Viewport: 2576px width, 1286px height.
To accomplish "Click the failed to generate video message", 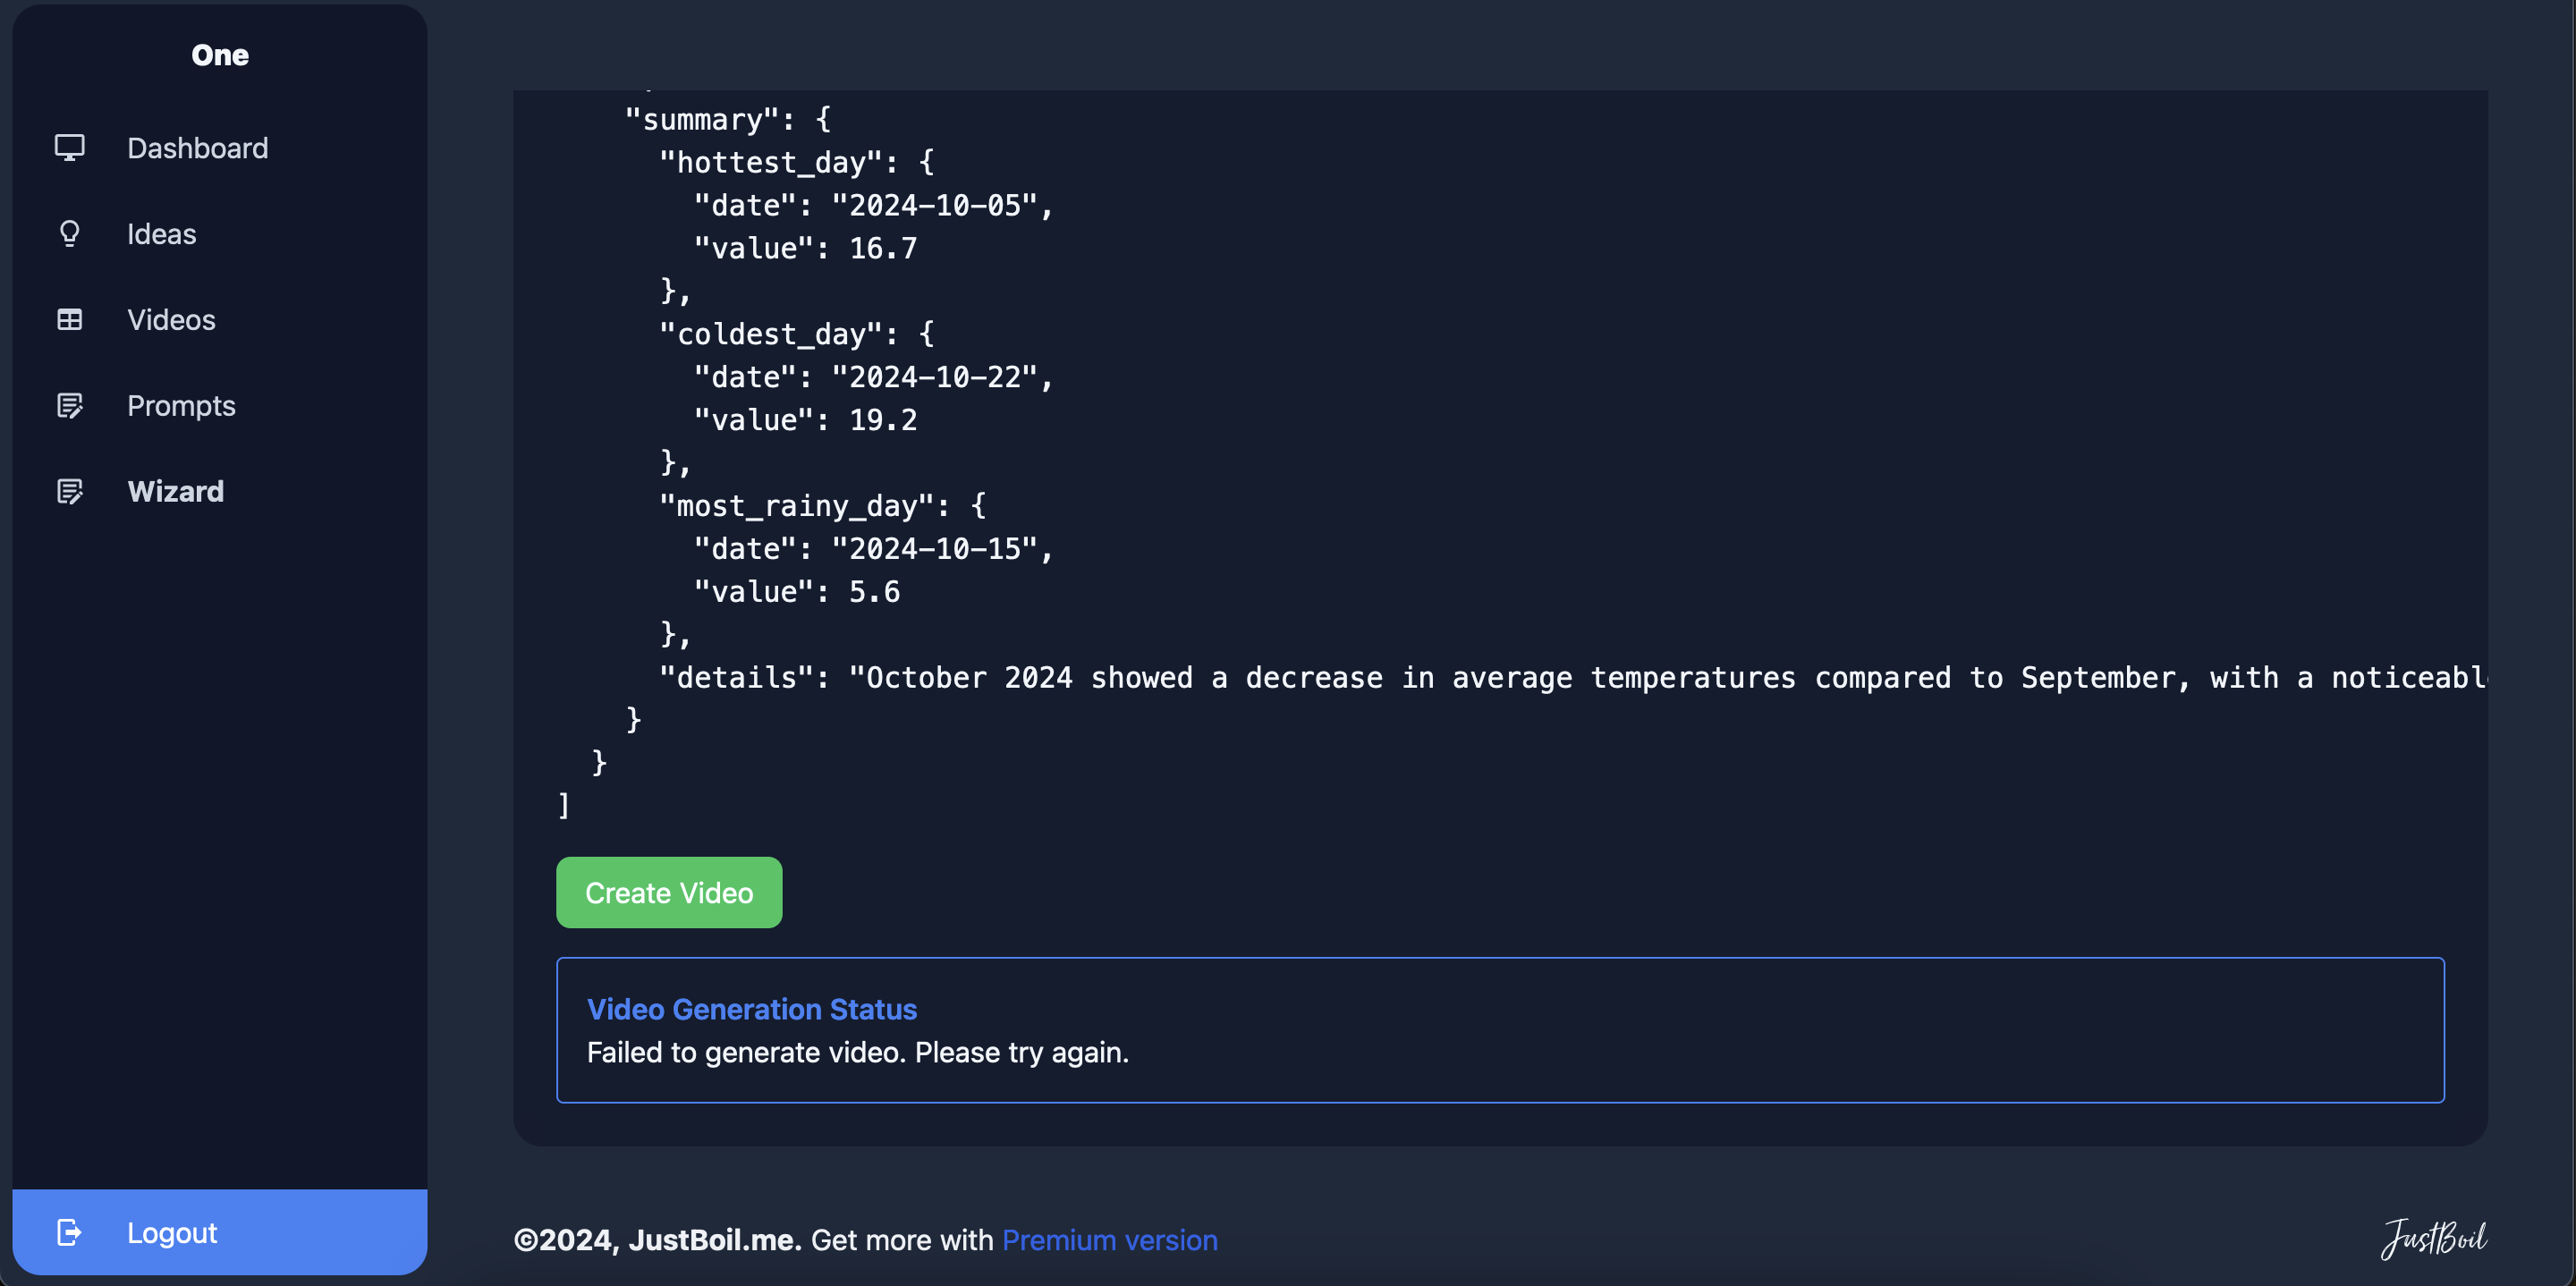I will pos(857,1052).
